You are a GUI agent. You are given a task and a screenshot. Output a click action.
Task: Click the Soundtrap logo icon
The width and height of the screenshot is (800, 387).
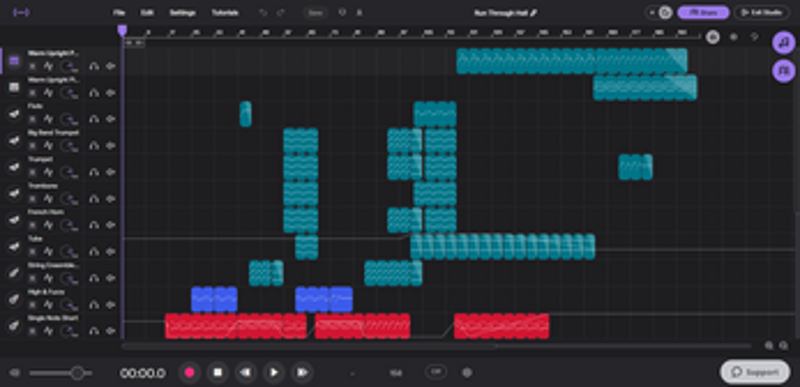(21, 12)
